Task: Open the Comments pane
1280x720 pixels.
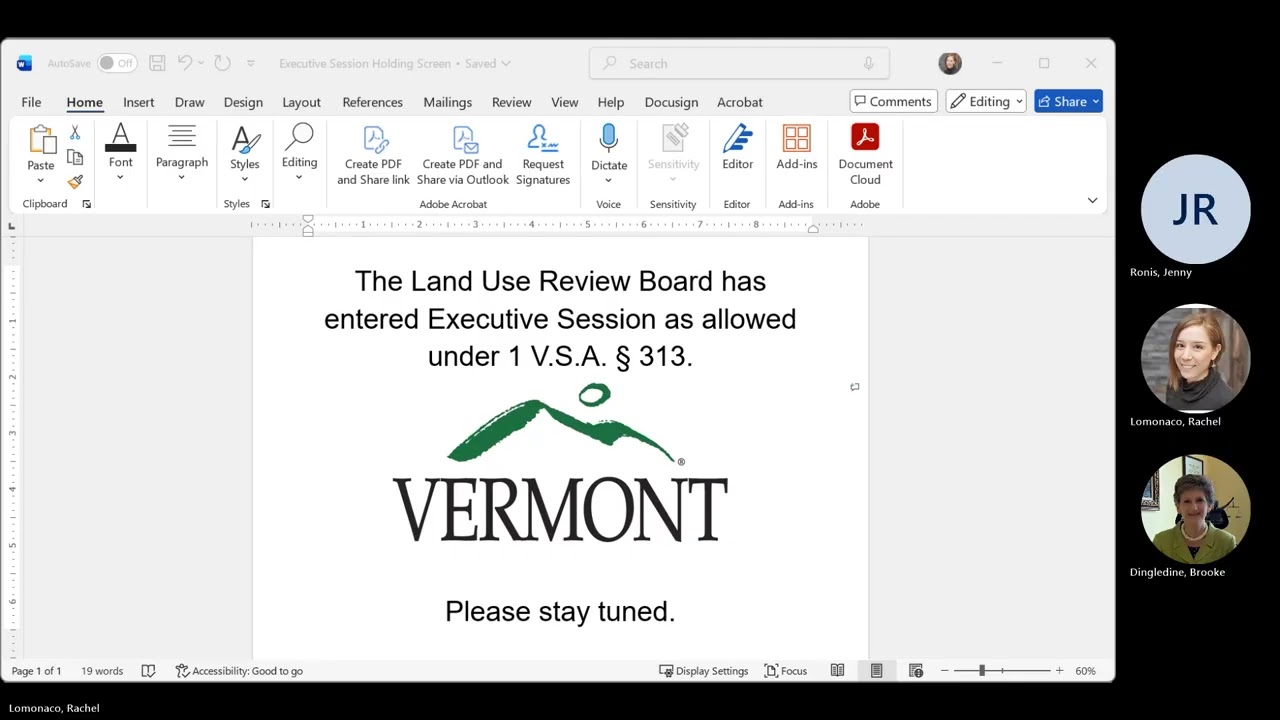Action: [893, 101]
